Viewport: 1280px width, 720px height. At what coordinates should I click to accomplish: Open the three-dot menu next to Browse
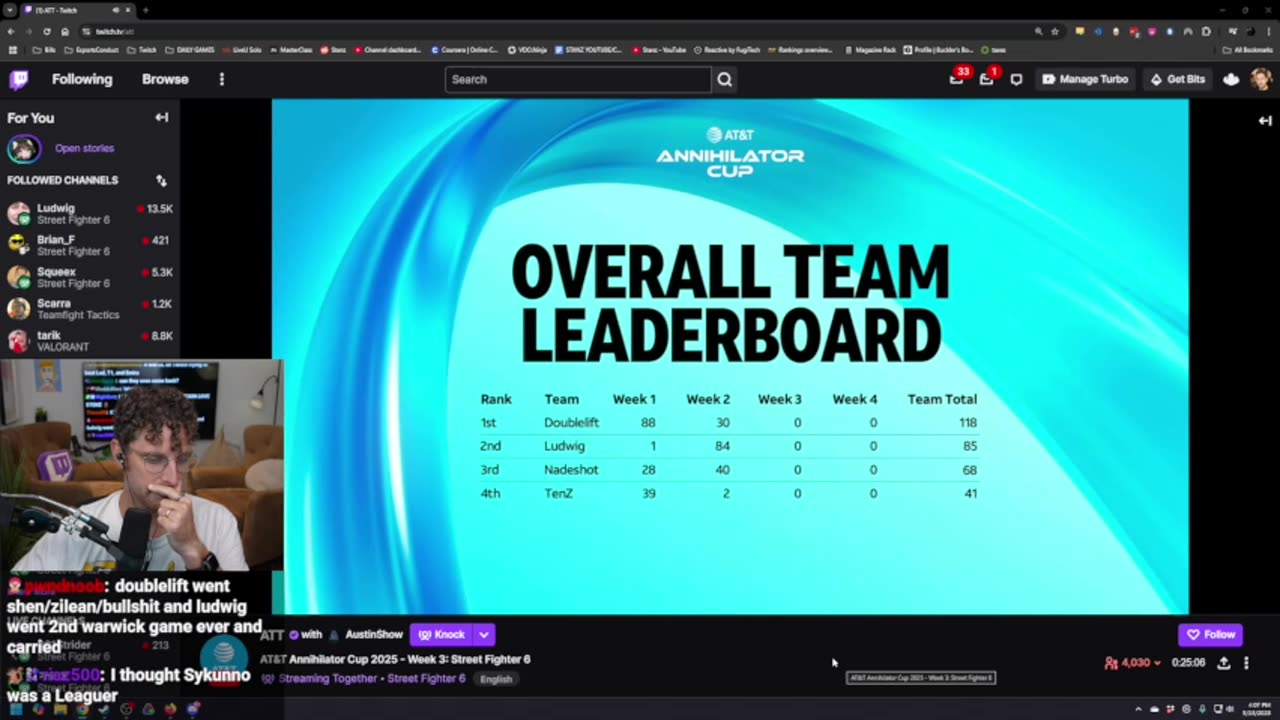pyautogui.click(x=222, y=79)
